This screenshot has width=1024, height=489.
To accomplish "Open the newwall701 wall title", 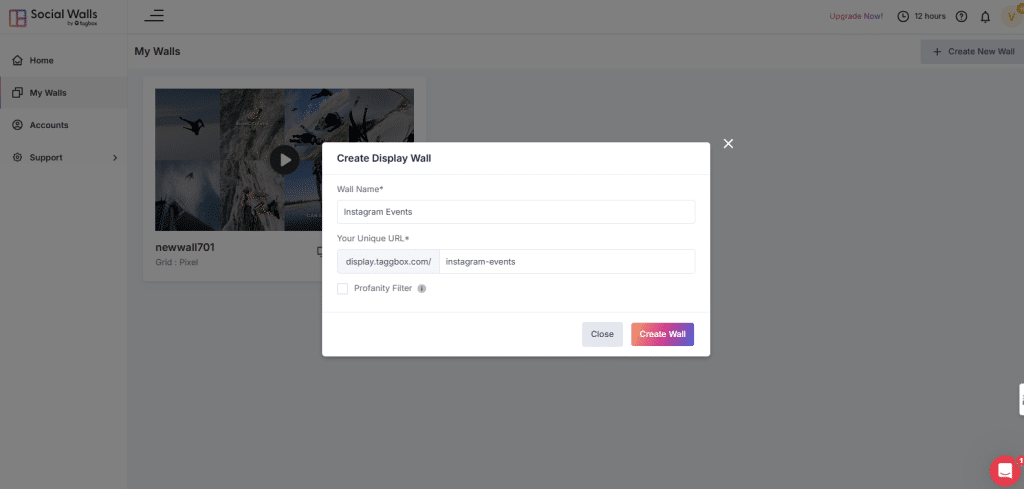I will tap(185, 247).
